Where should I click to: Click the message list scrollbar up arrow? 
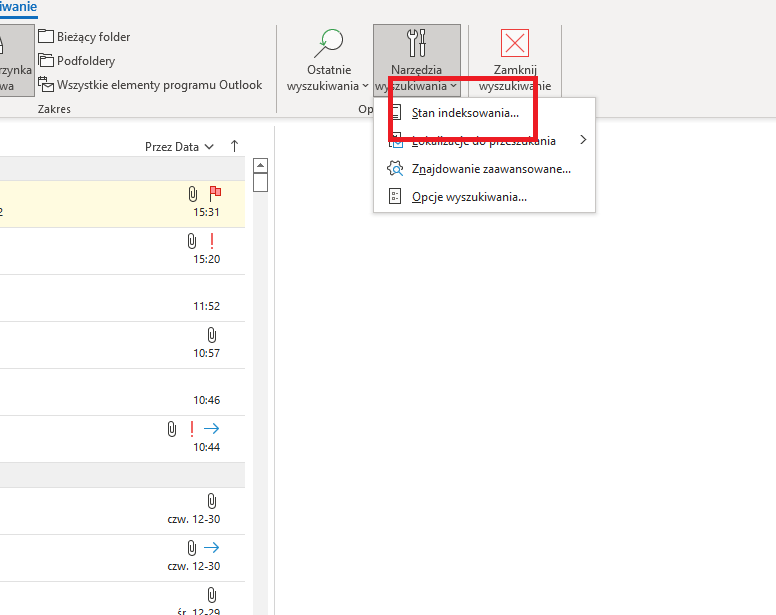tap(260, 165)
